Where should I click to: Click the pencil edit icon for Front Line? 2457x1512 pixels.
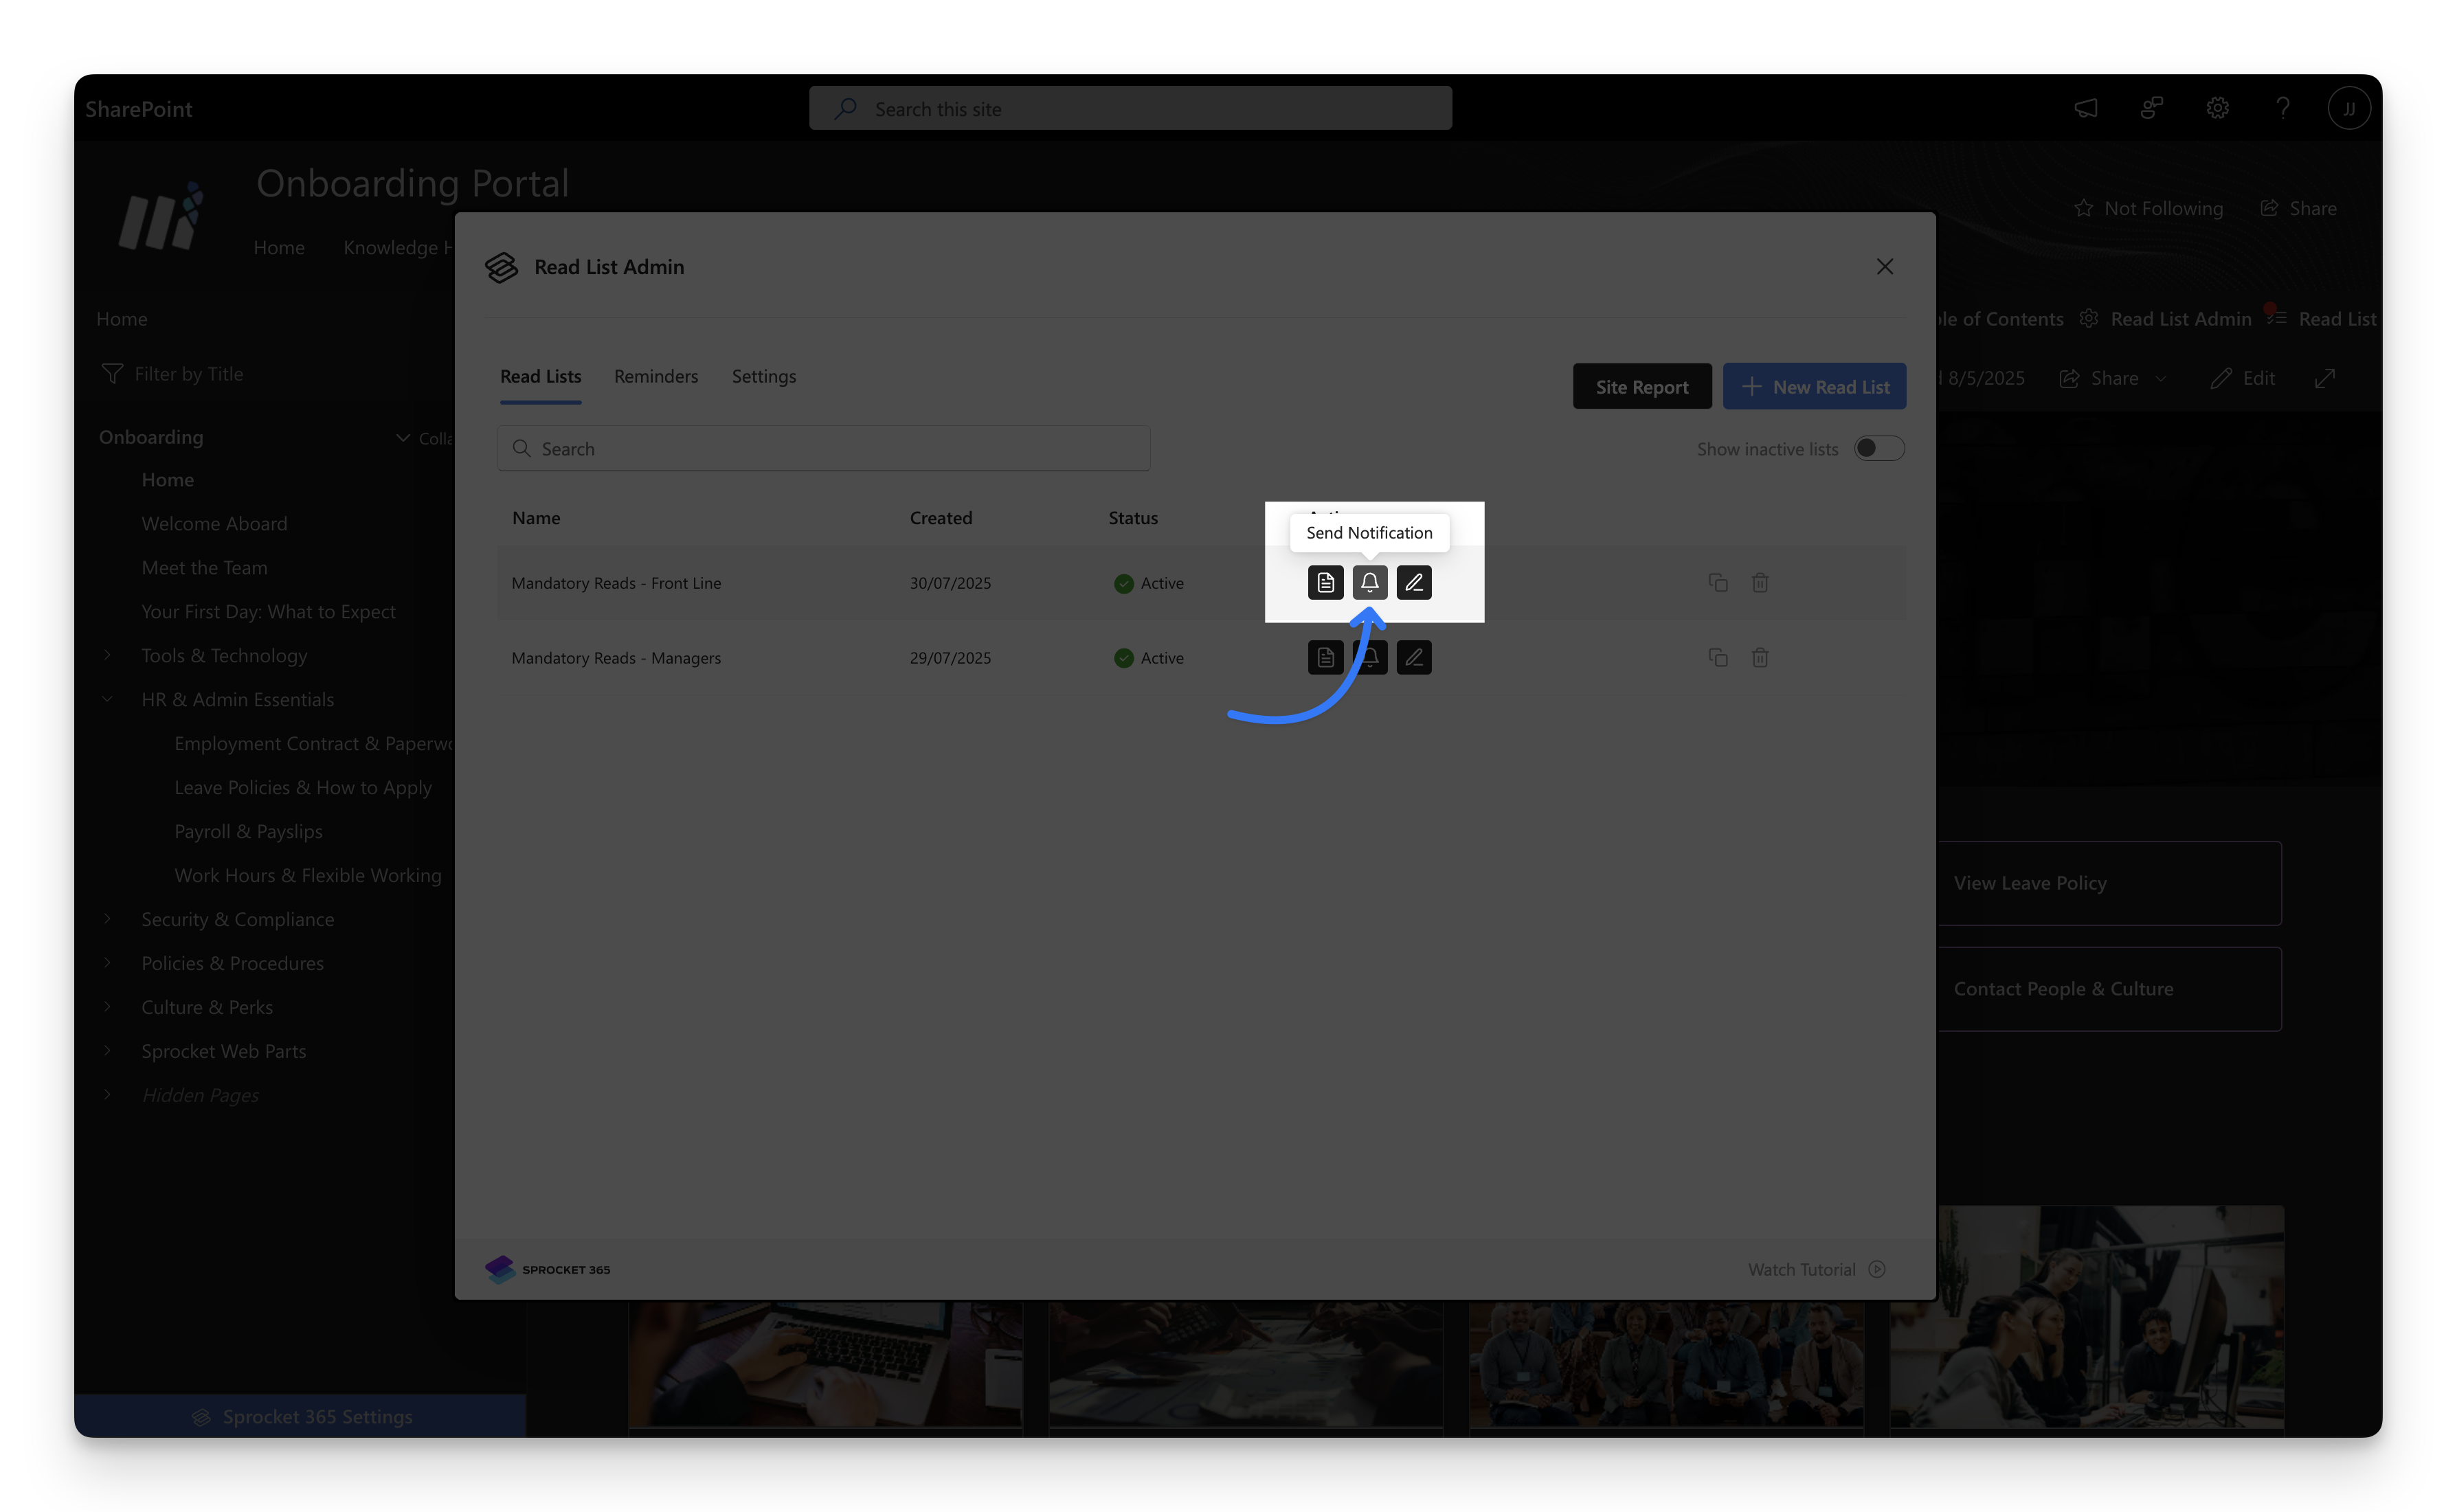(x=1413, y=582)
